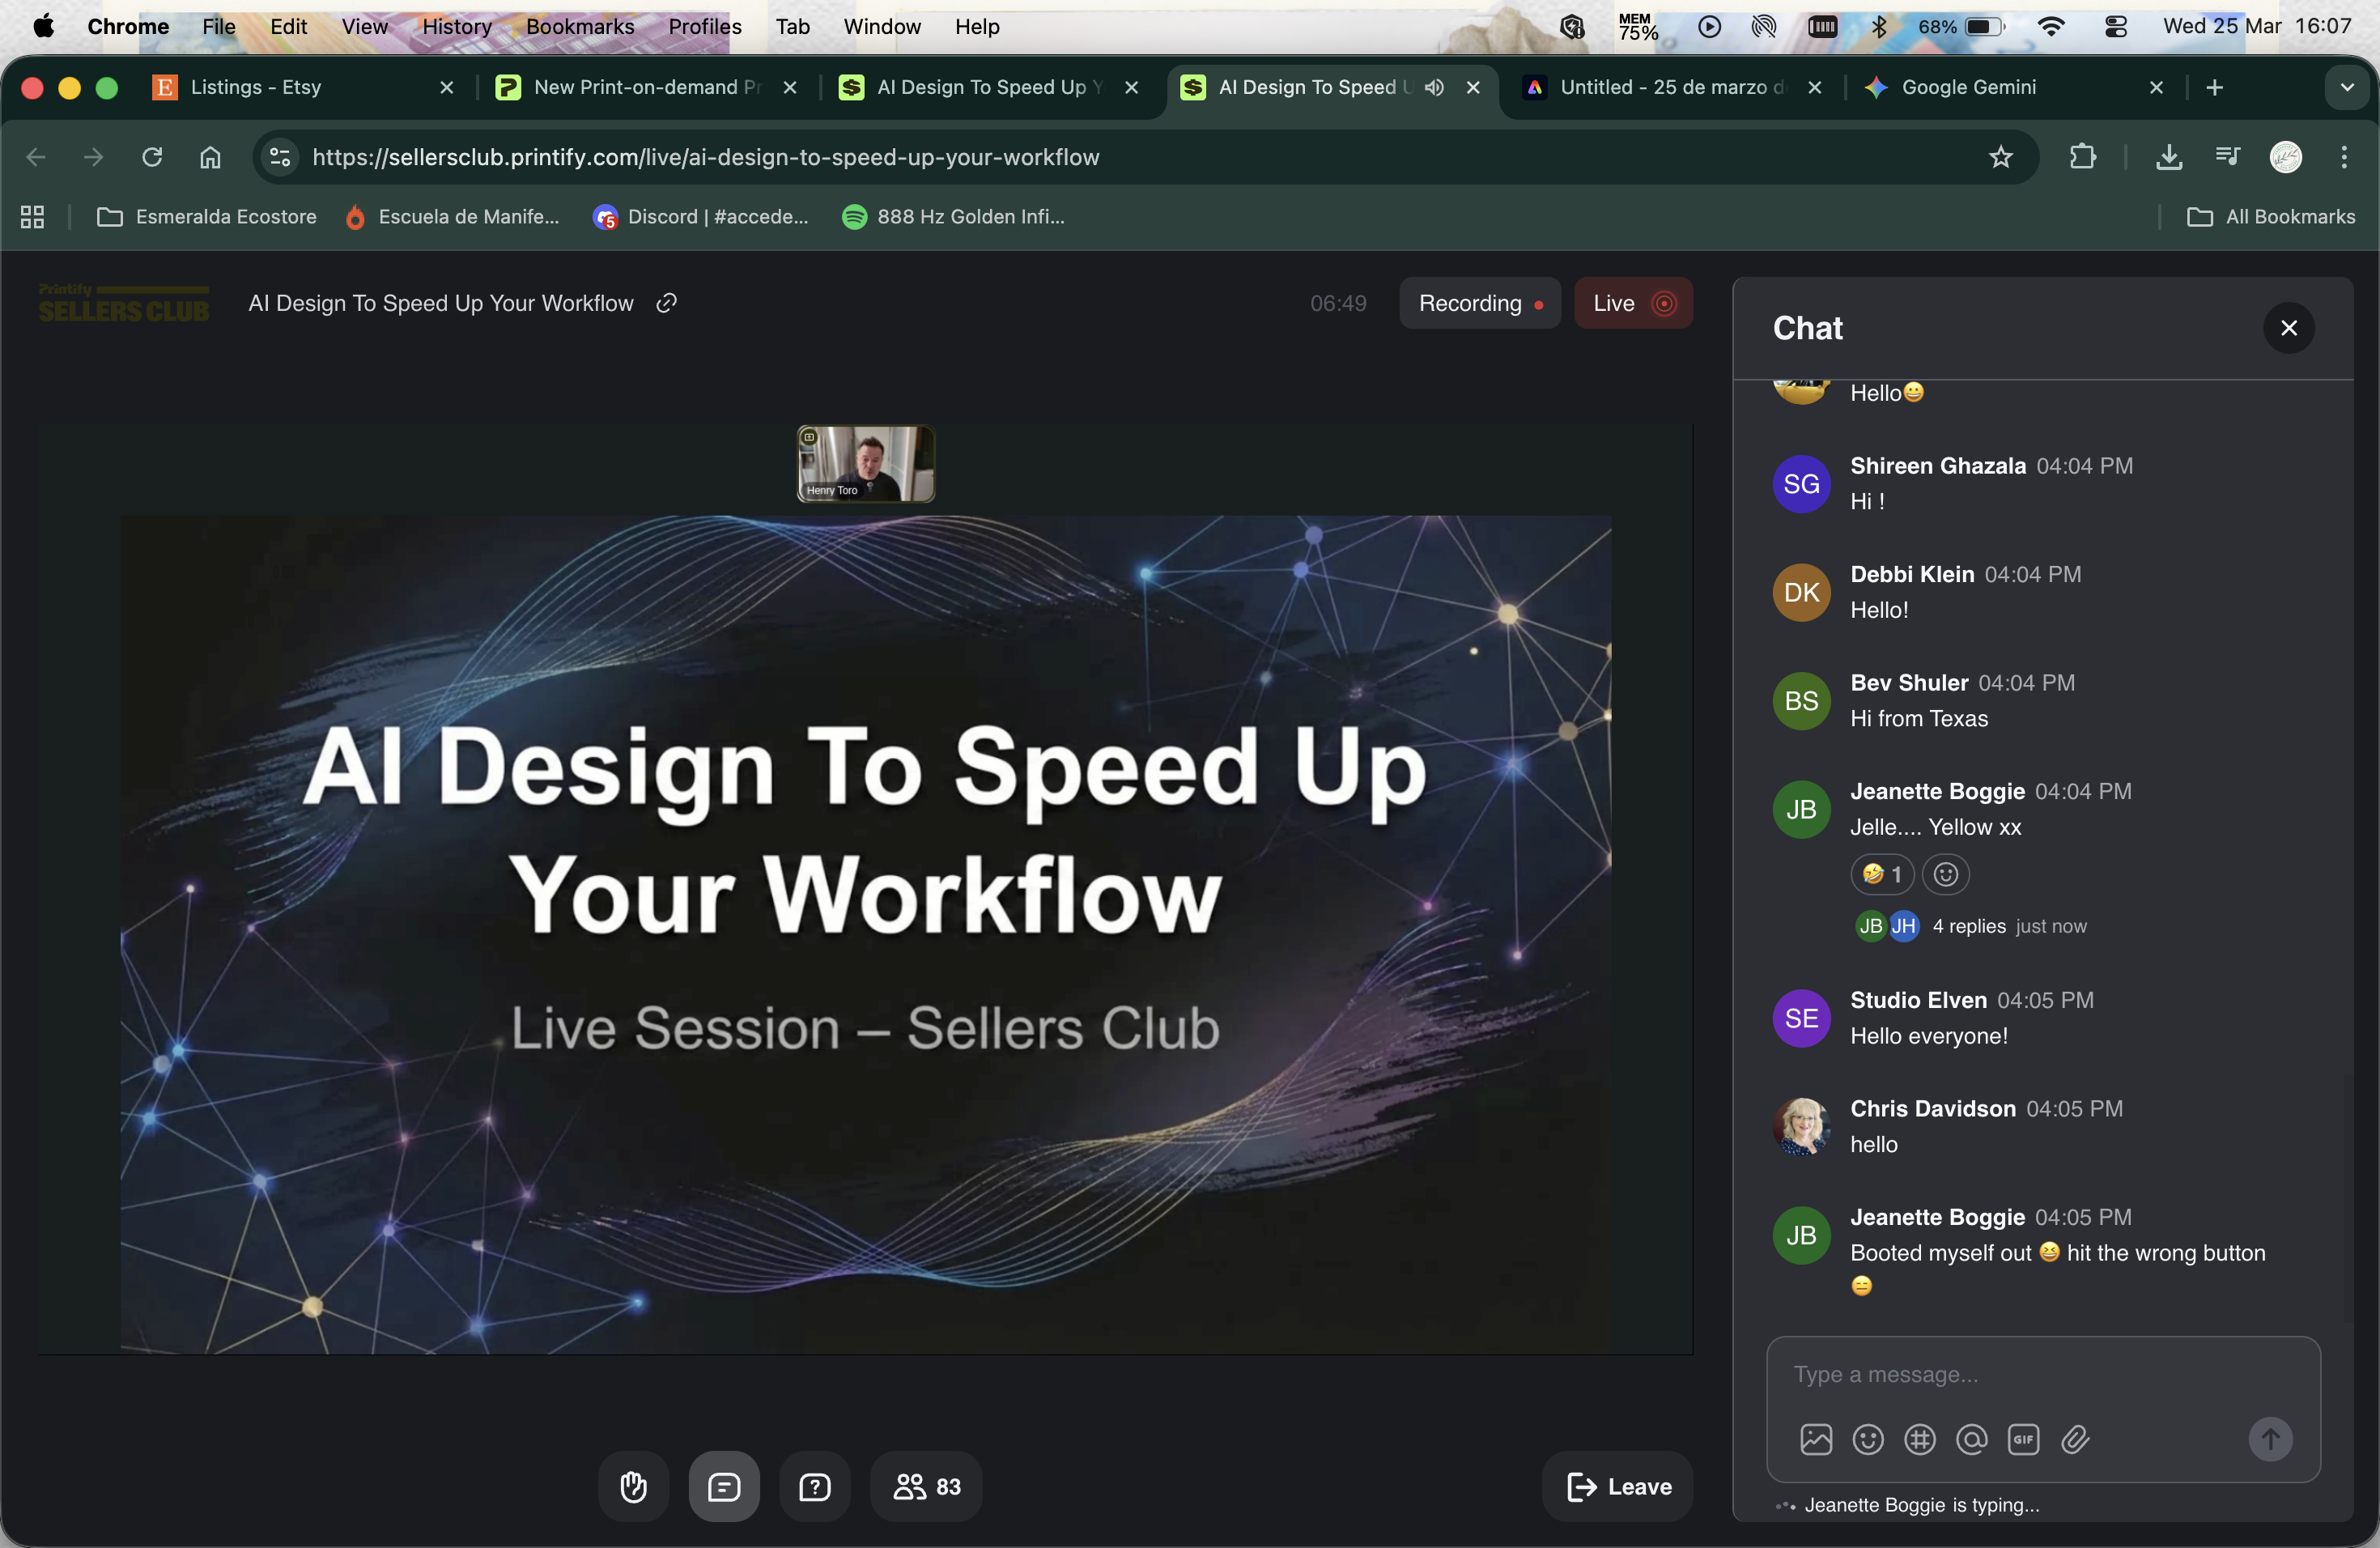Screen dimensions: 2380x1548
Task: Click the Live status badge
Action: point(1633,303)
